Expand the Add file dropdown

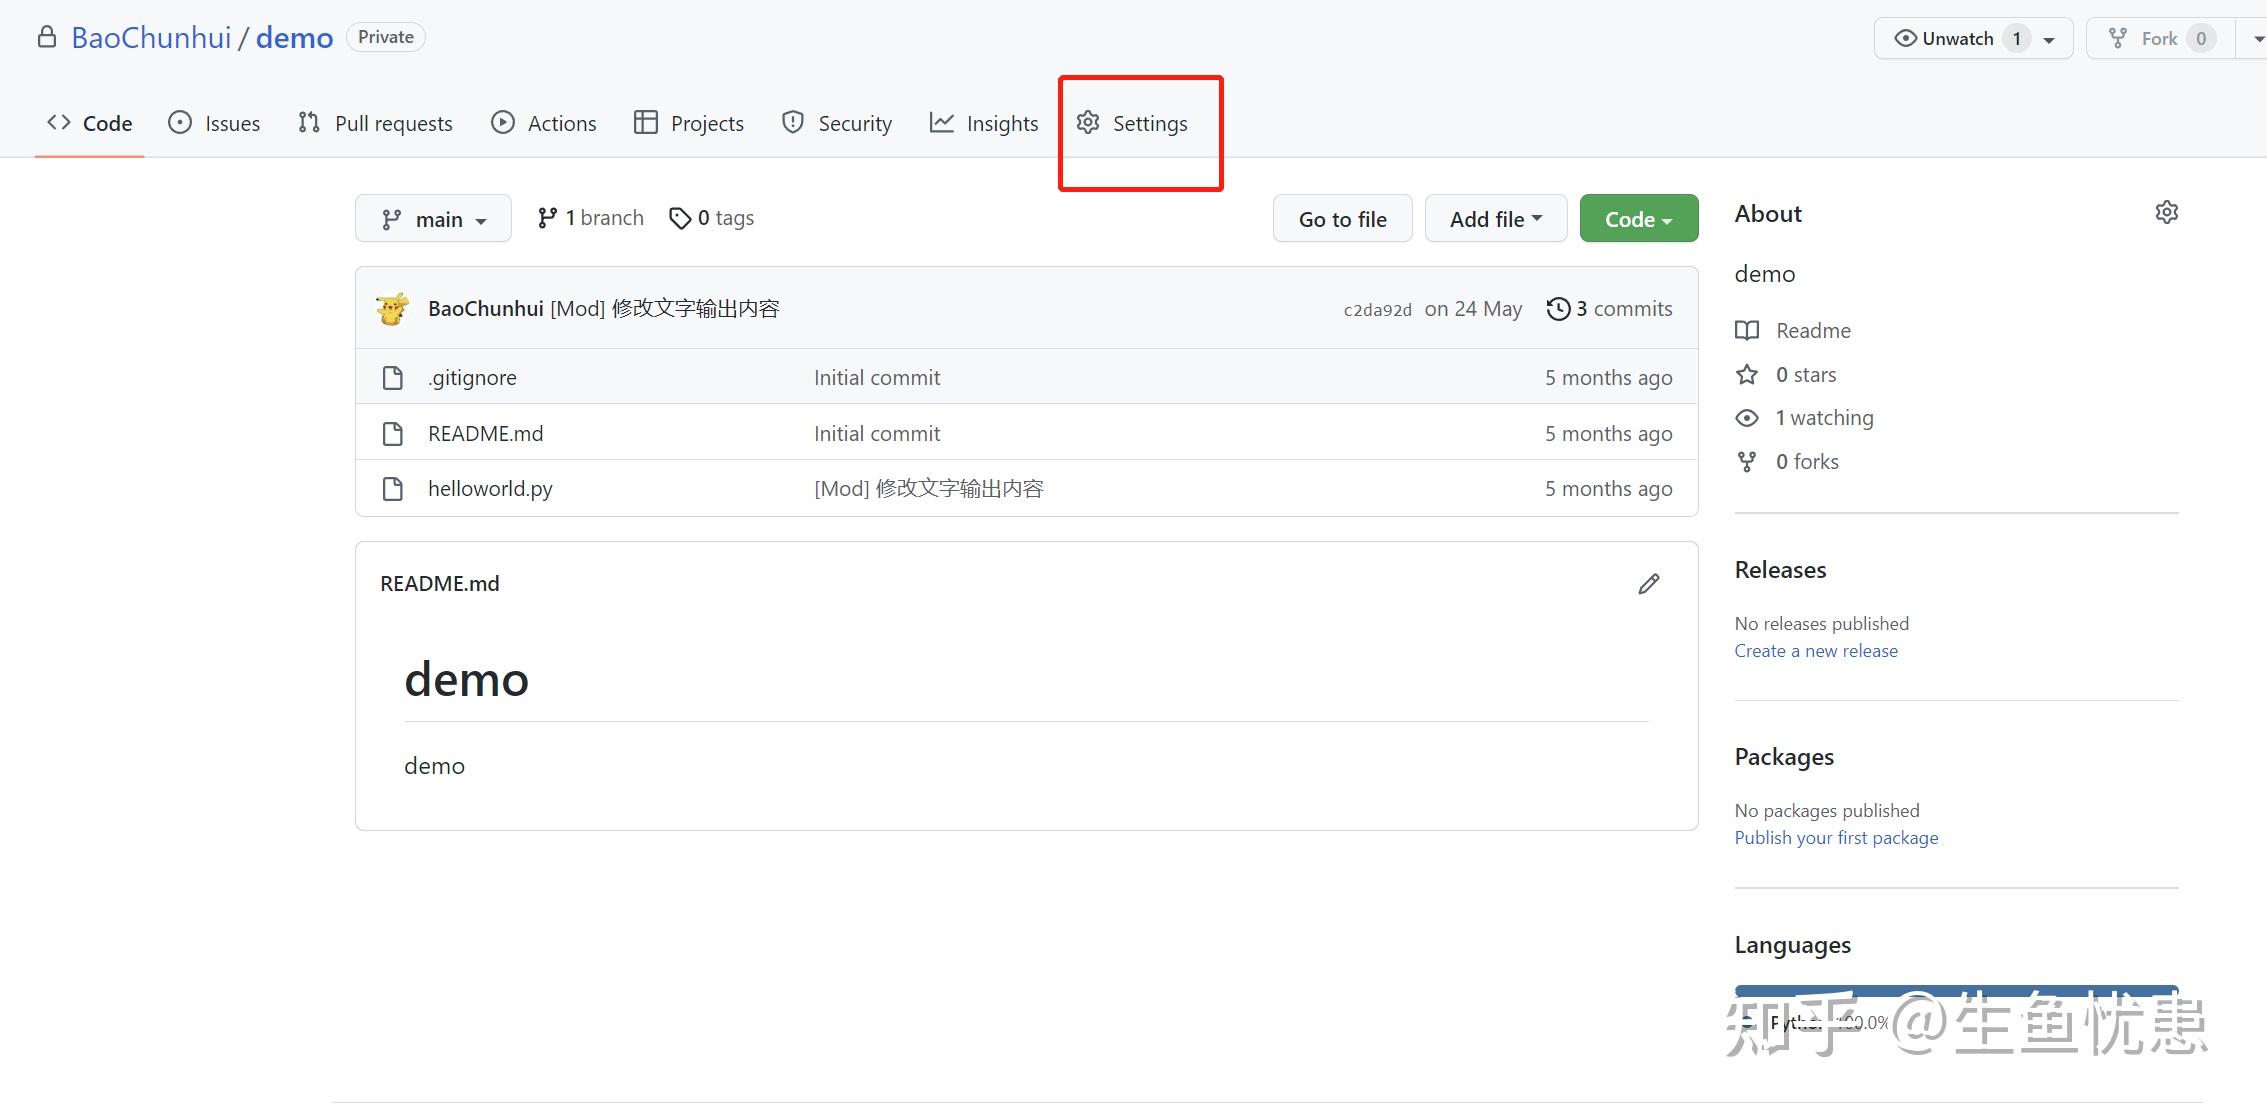[x=1495, y=219]
